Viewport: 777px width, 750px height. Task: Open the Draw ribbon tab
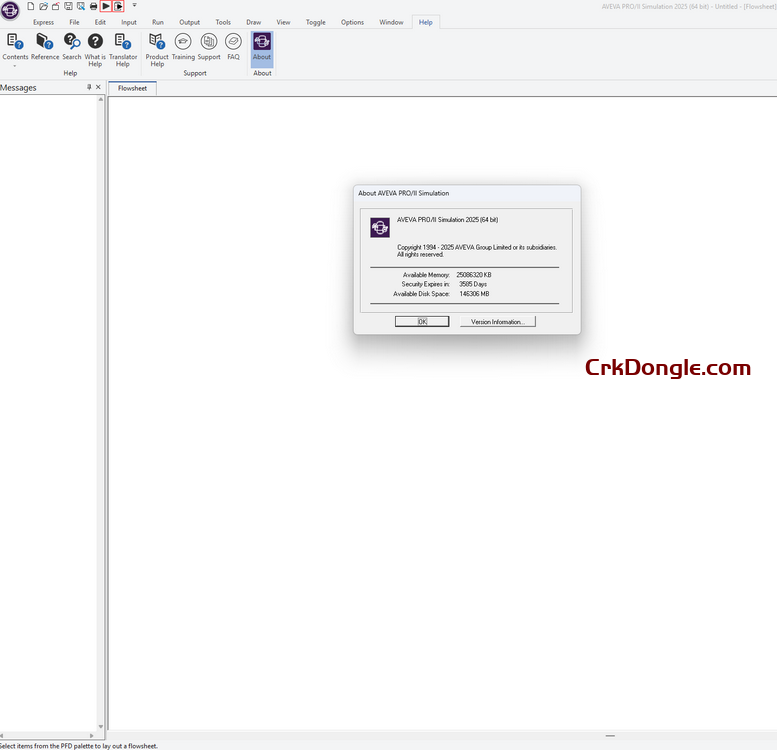click(253, 22)
